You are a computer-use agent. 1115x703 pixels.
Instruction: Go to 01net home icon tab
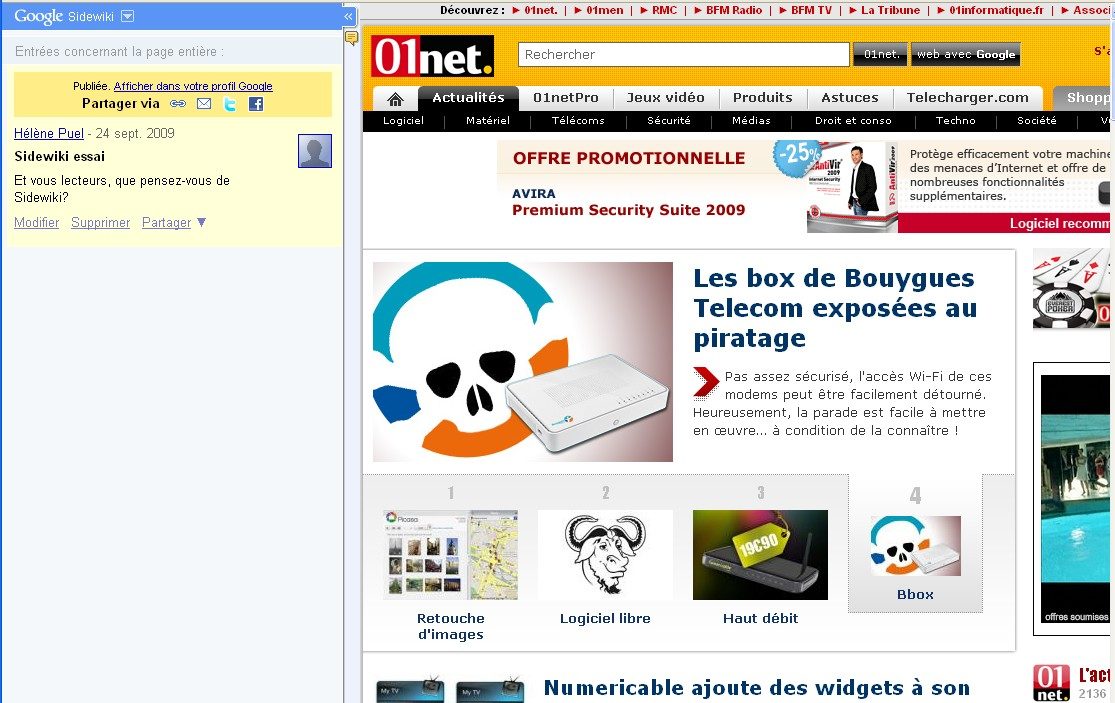(396, 98)
